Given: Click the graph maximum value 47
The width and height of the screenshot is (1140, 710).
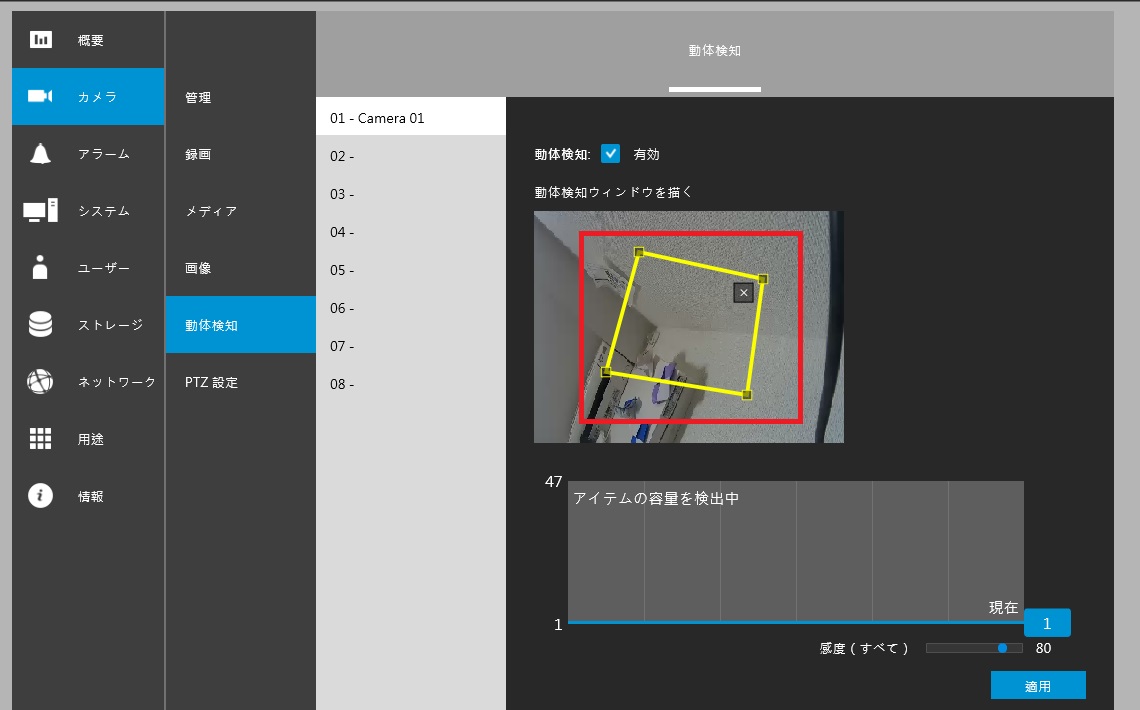Looking at the screenshot, I should pos(554,482).
